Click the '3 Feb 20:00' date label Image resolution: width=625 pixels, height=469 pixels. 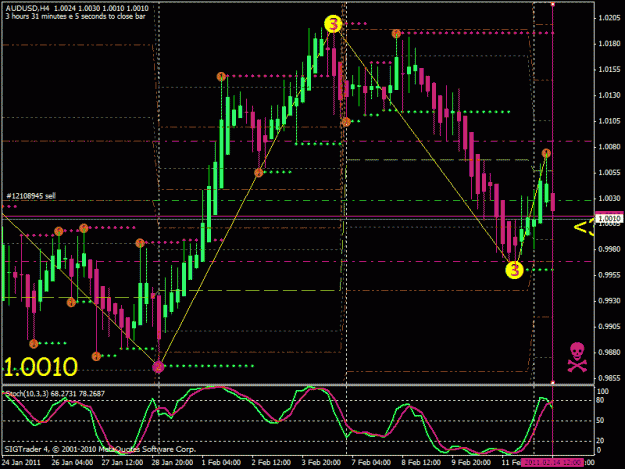pos(321,462)
